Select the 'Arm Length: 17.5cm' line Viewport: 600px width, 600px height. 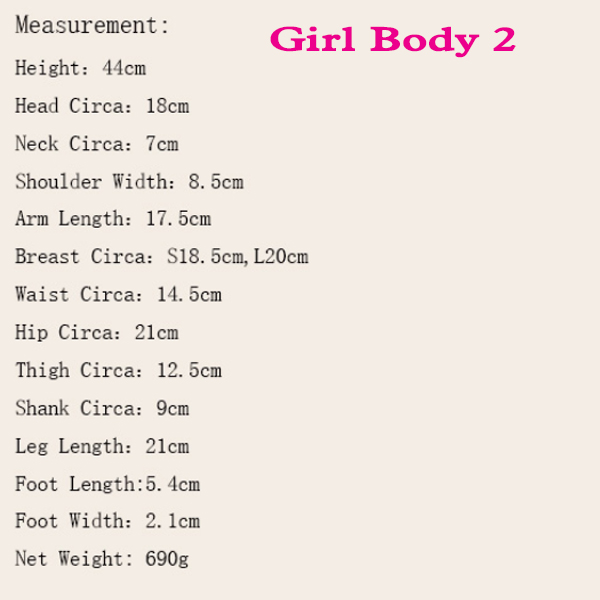113,219
